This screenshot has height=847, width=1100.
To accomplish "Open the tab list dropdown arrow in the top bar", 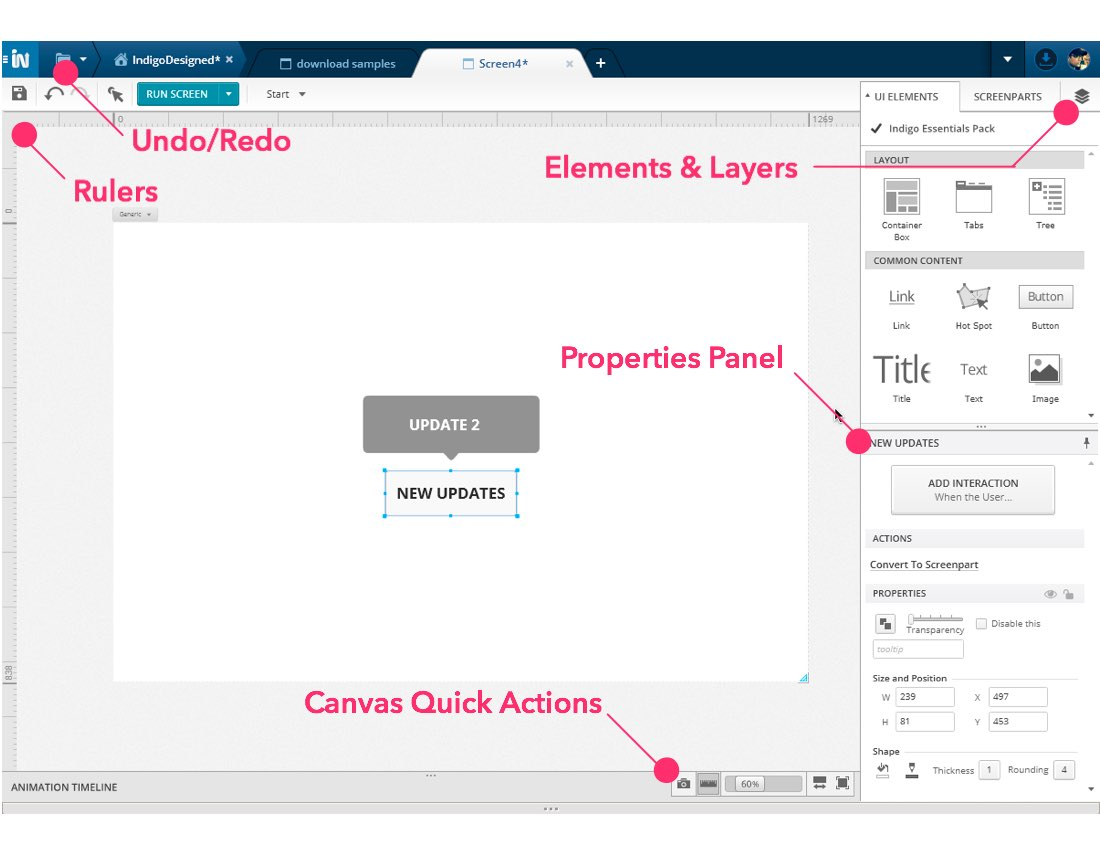I will [x=1007, y=60].
